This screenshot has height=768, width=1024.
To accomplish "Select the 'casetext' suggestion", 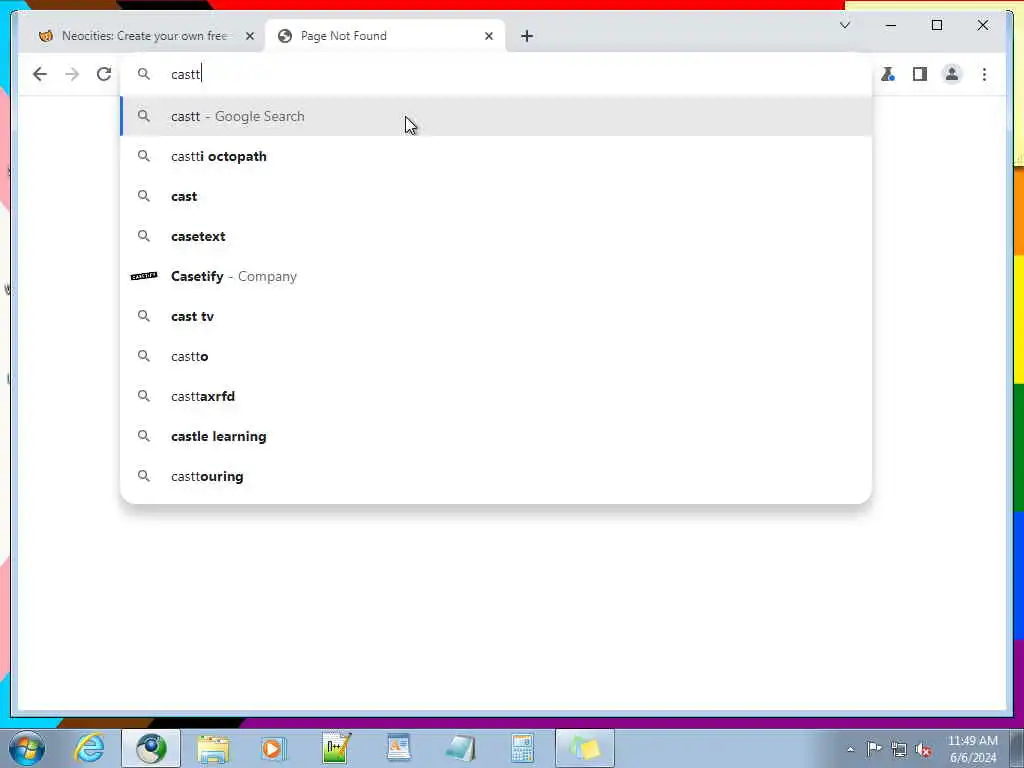I will [496, 236].
